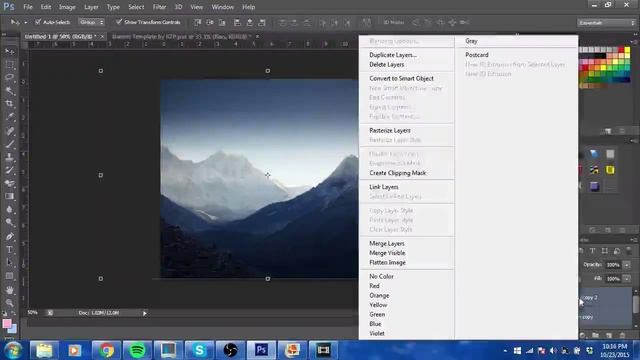Open the Essentials workspace dropdown
640x360 pixels.
pyautogui.click(x=607, y=22)
